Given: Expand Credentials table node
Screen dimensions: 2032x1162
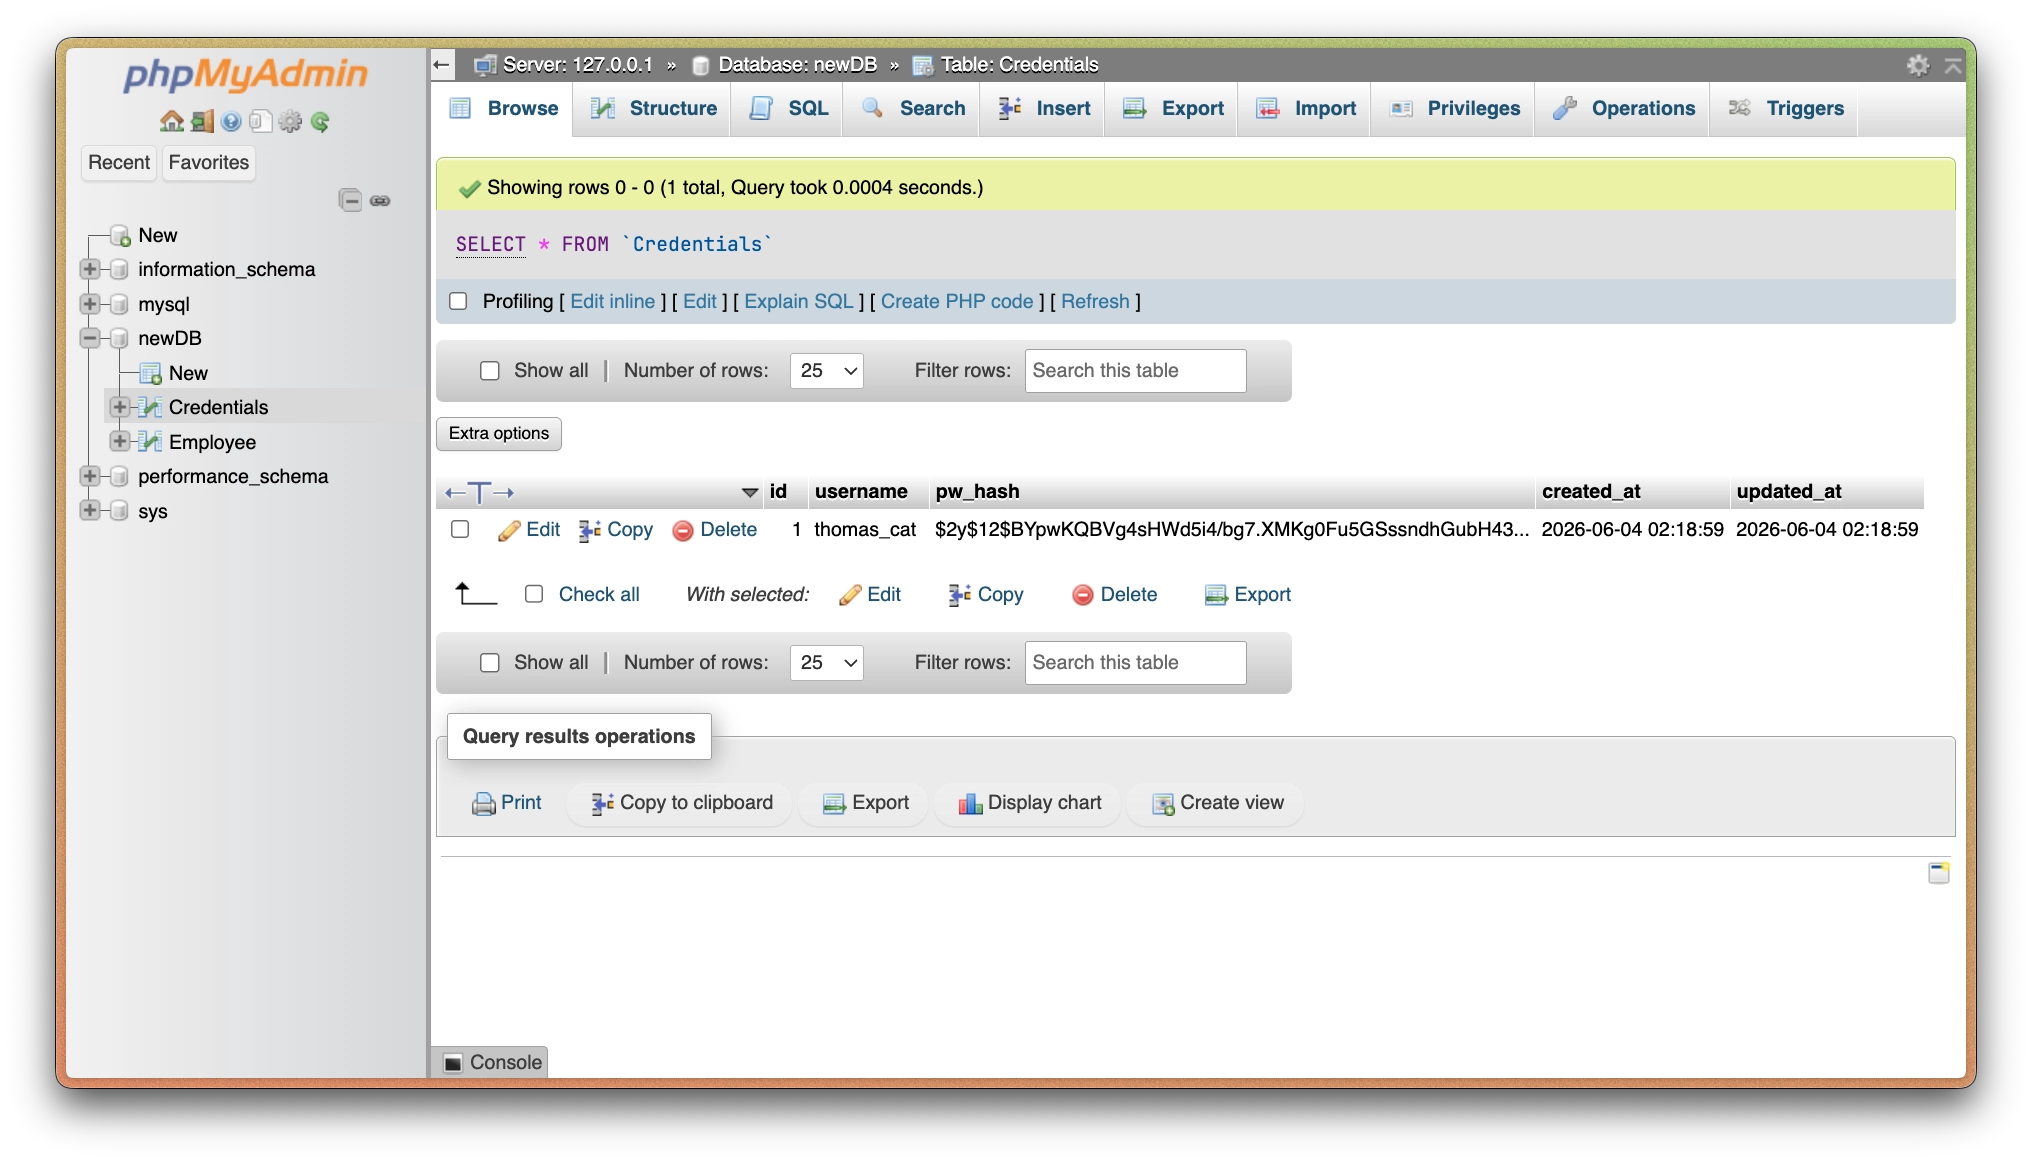Looking at the screenshot, I should pyautogui.click(x=120, y=407).
